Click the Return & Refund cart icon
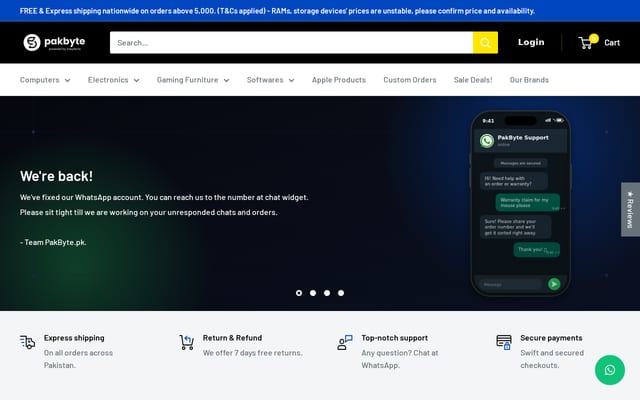Image resolution: width=640 pixels, height=400 pixels. [187, 342]
